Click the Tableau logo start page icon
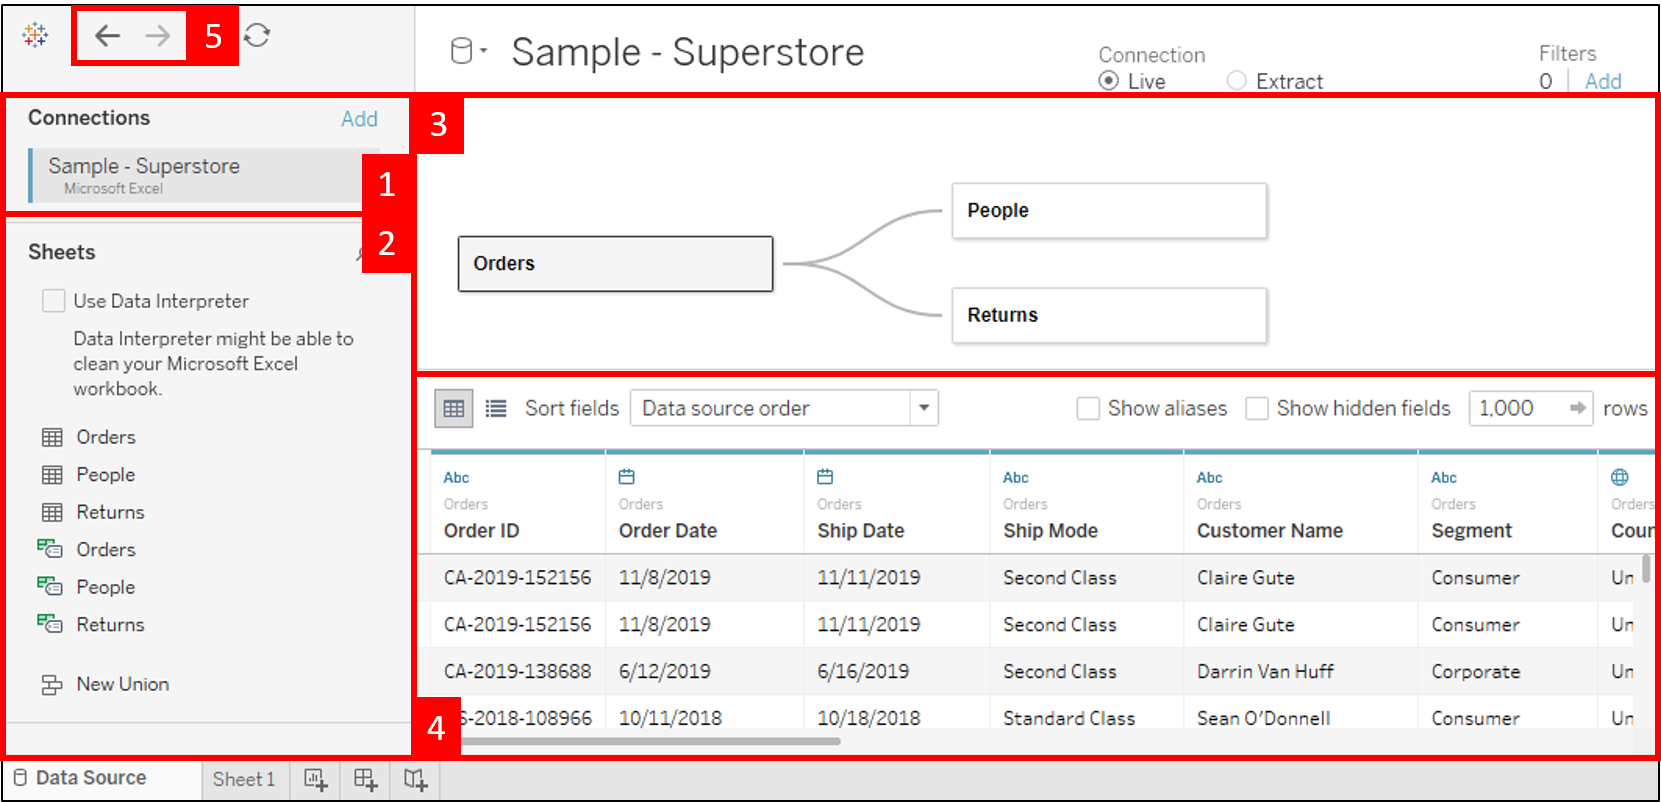 (35, 35)
